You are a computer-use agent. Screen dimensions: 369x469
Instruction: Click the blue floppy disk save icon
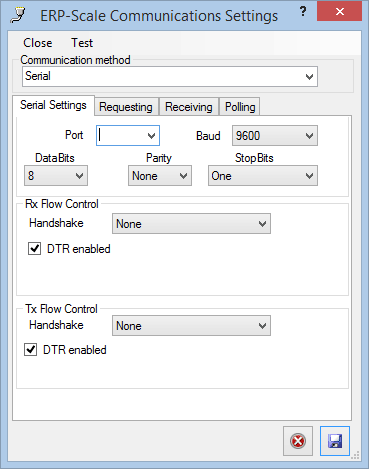point(335,441)
